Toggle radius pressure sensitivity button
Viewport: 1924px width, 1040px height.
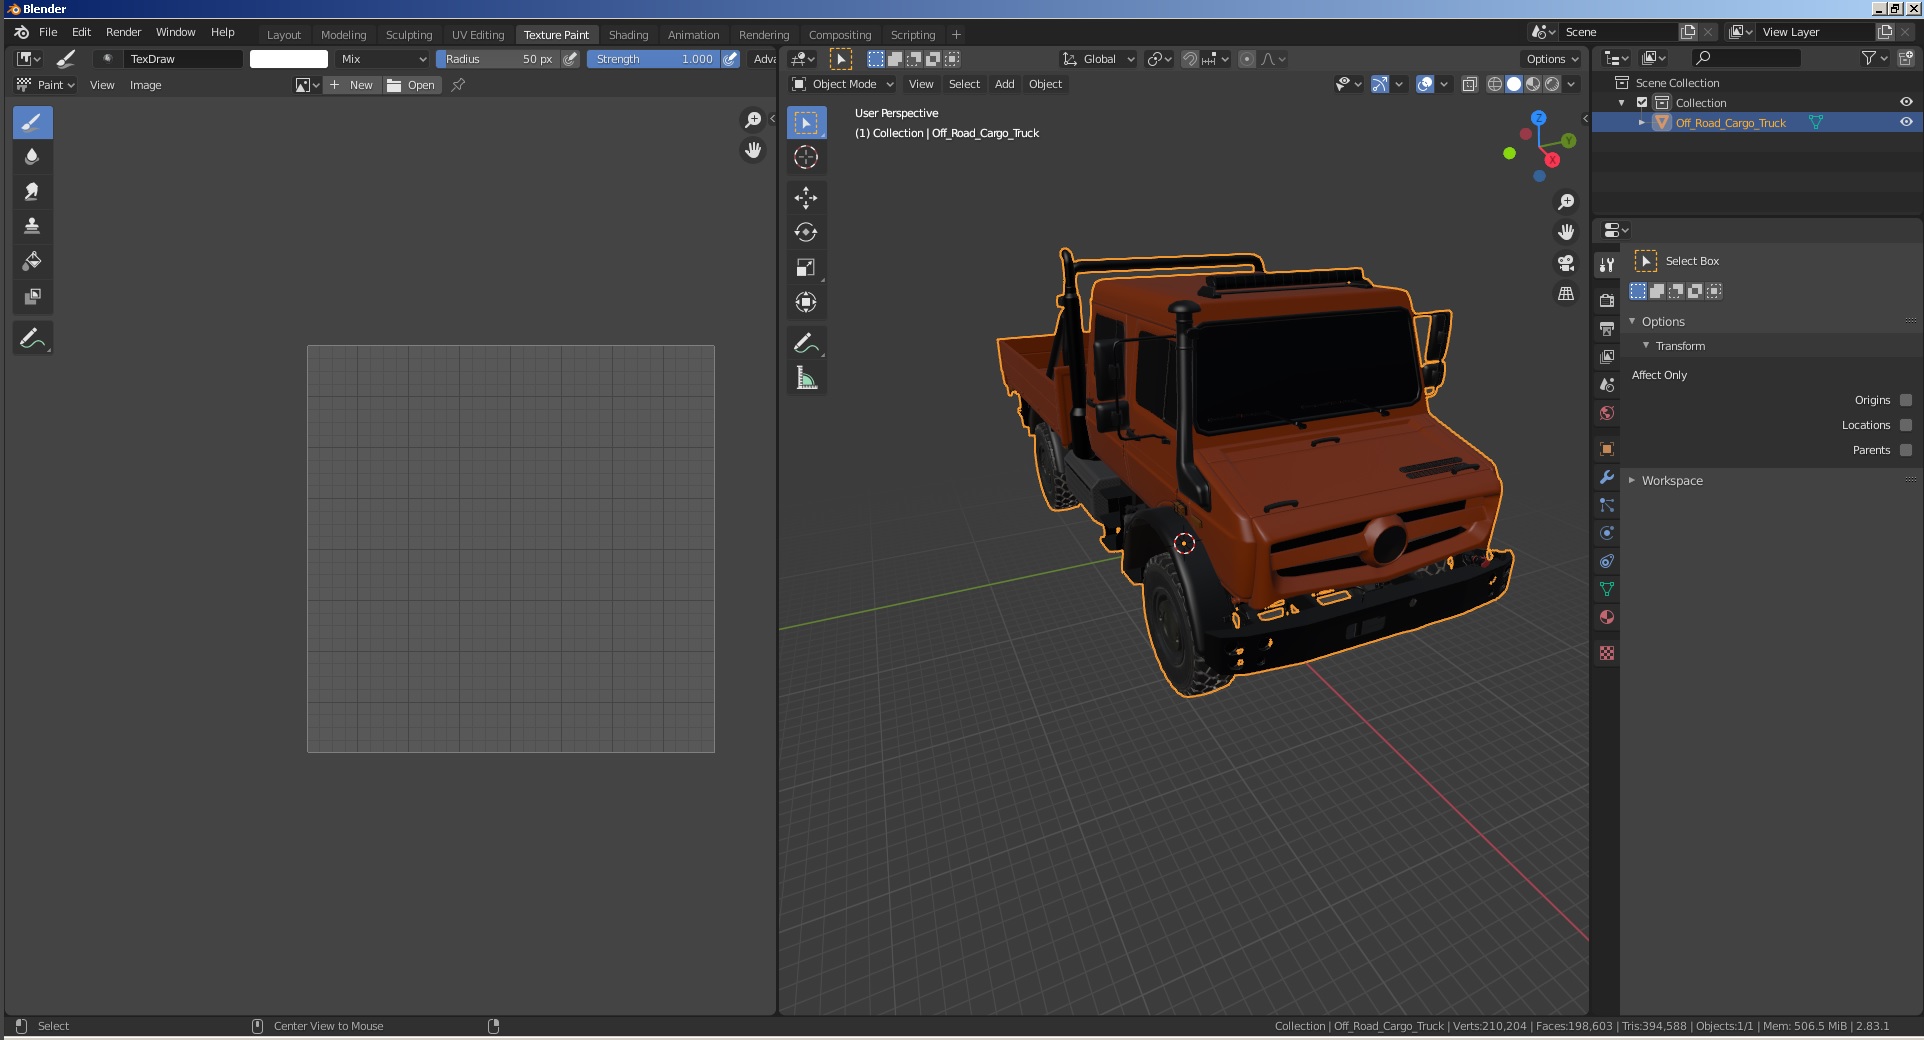570,59
